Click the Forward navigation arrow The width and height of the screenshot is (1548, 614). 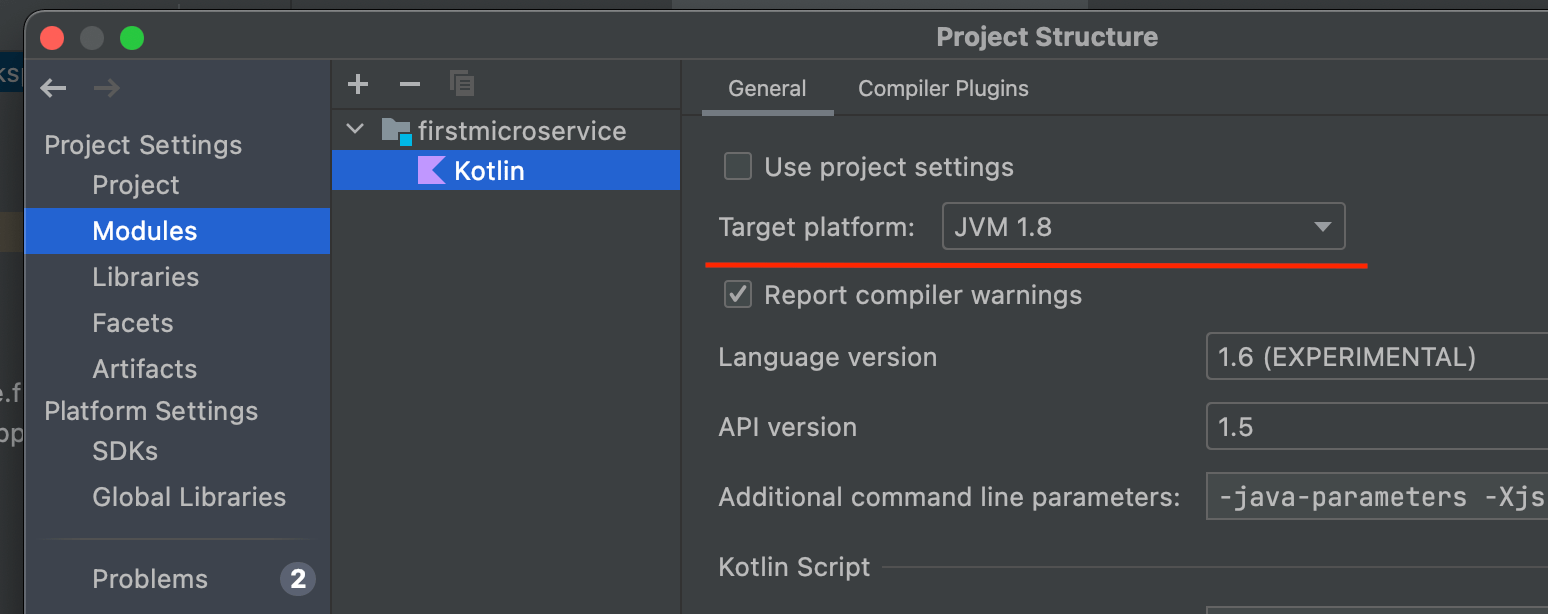click(105, 88)
